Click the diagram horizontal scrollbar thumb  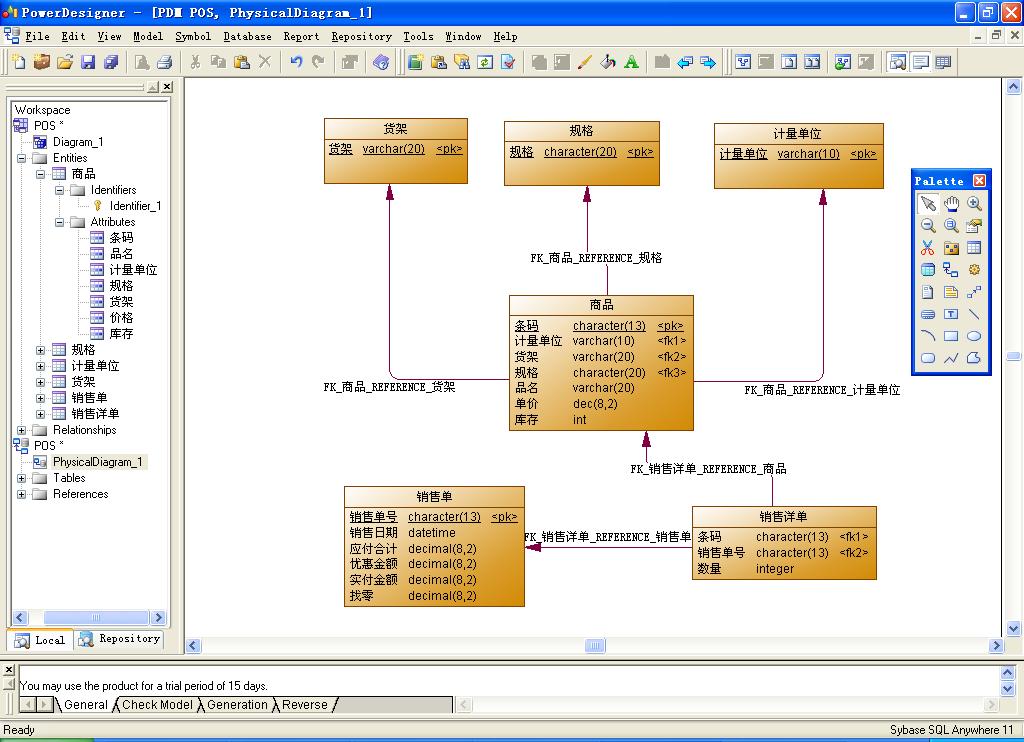pos(594,646)
